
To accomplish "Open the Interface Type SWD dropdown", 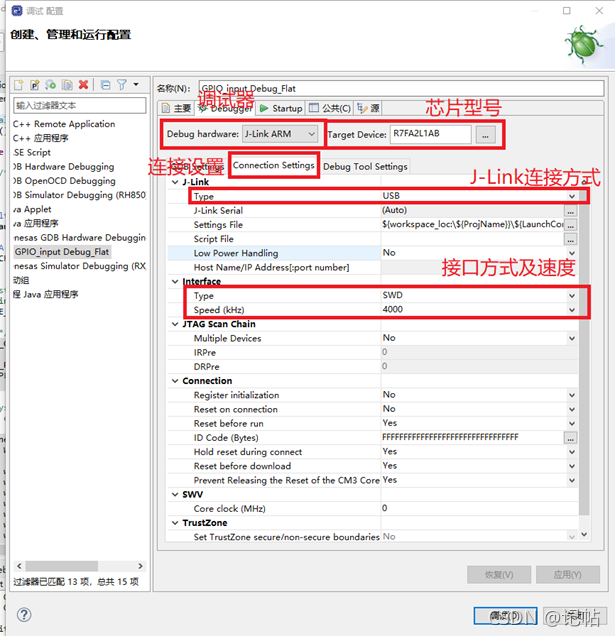I will [572, 296].
